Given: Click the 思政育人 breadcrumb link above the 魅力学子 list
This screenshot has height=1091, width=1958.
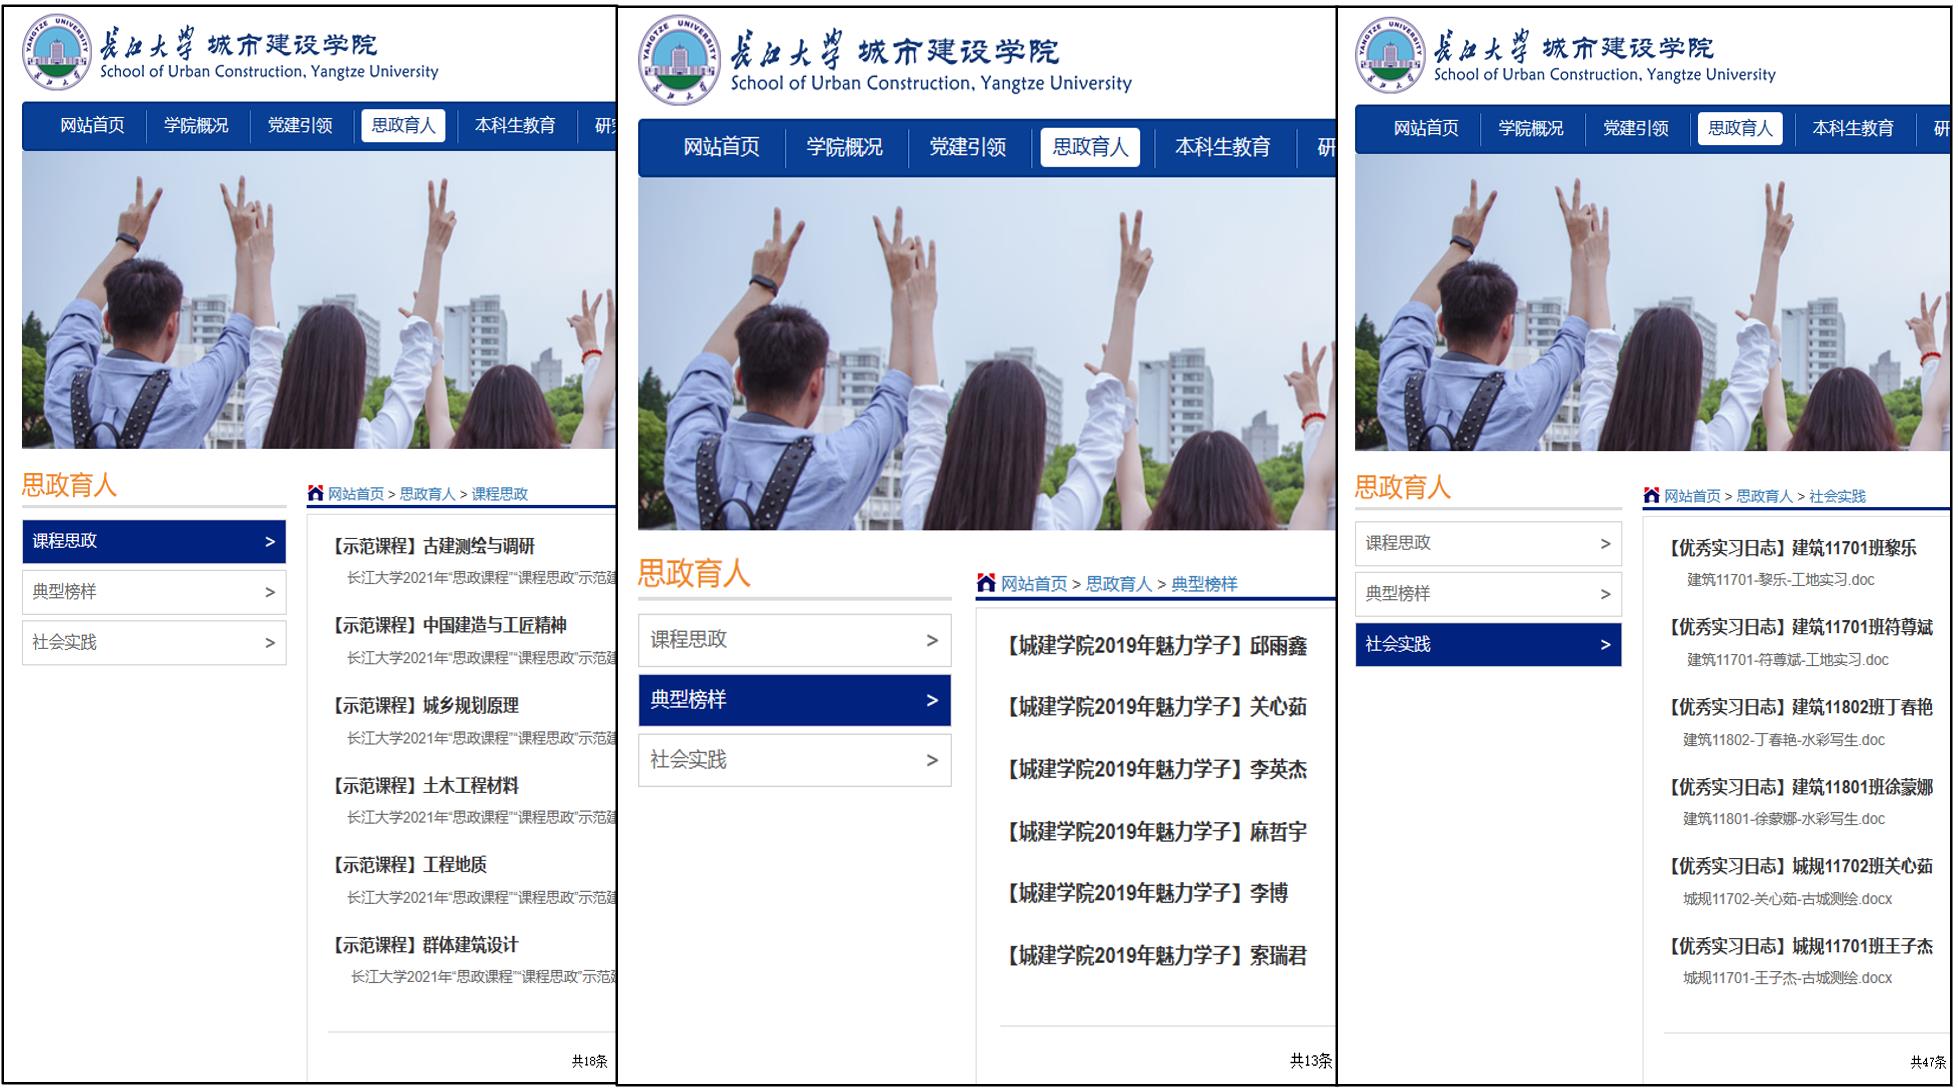Looking at the screenshot, I should [1118, 584].
